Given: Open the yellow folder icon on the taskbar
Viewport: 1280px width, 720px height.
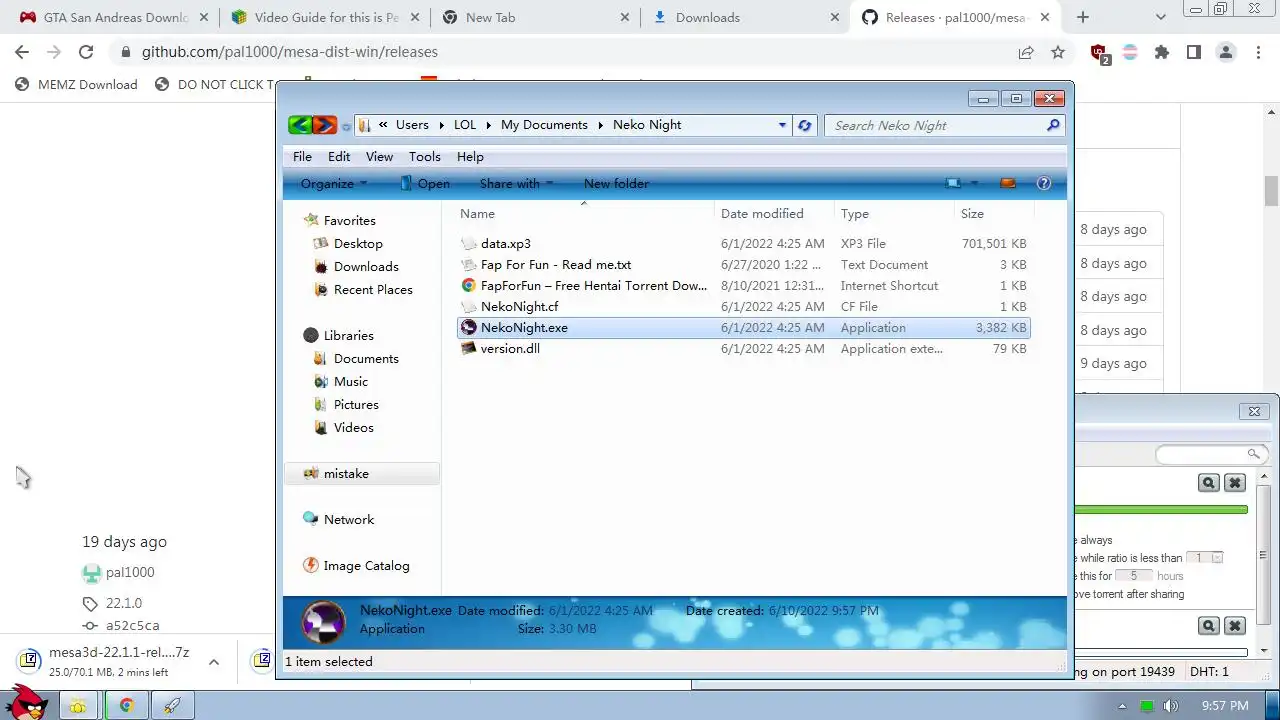Looking at the screenshot, I should pos(78,705).
